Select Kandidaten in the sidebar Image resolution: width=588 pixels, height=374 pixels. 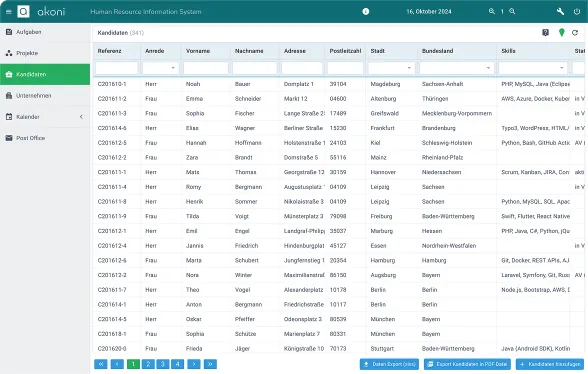(x=45, y=74)
